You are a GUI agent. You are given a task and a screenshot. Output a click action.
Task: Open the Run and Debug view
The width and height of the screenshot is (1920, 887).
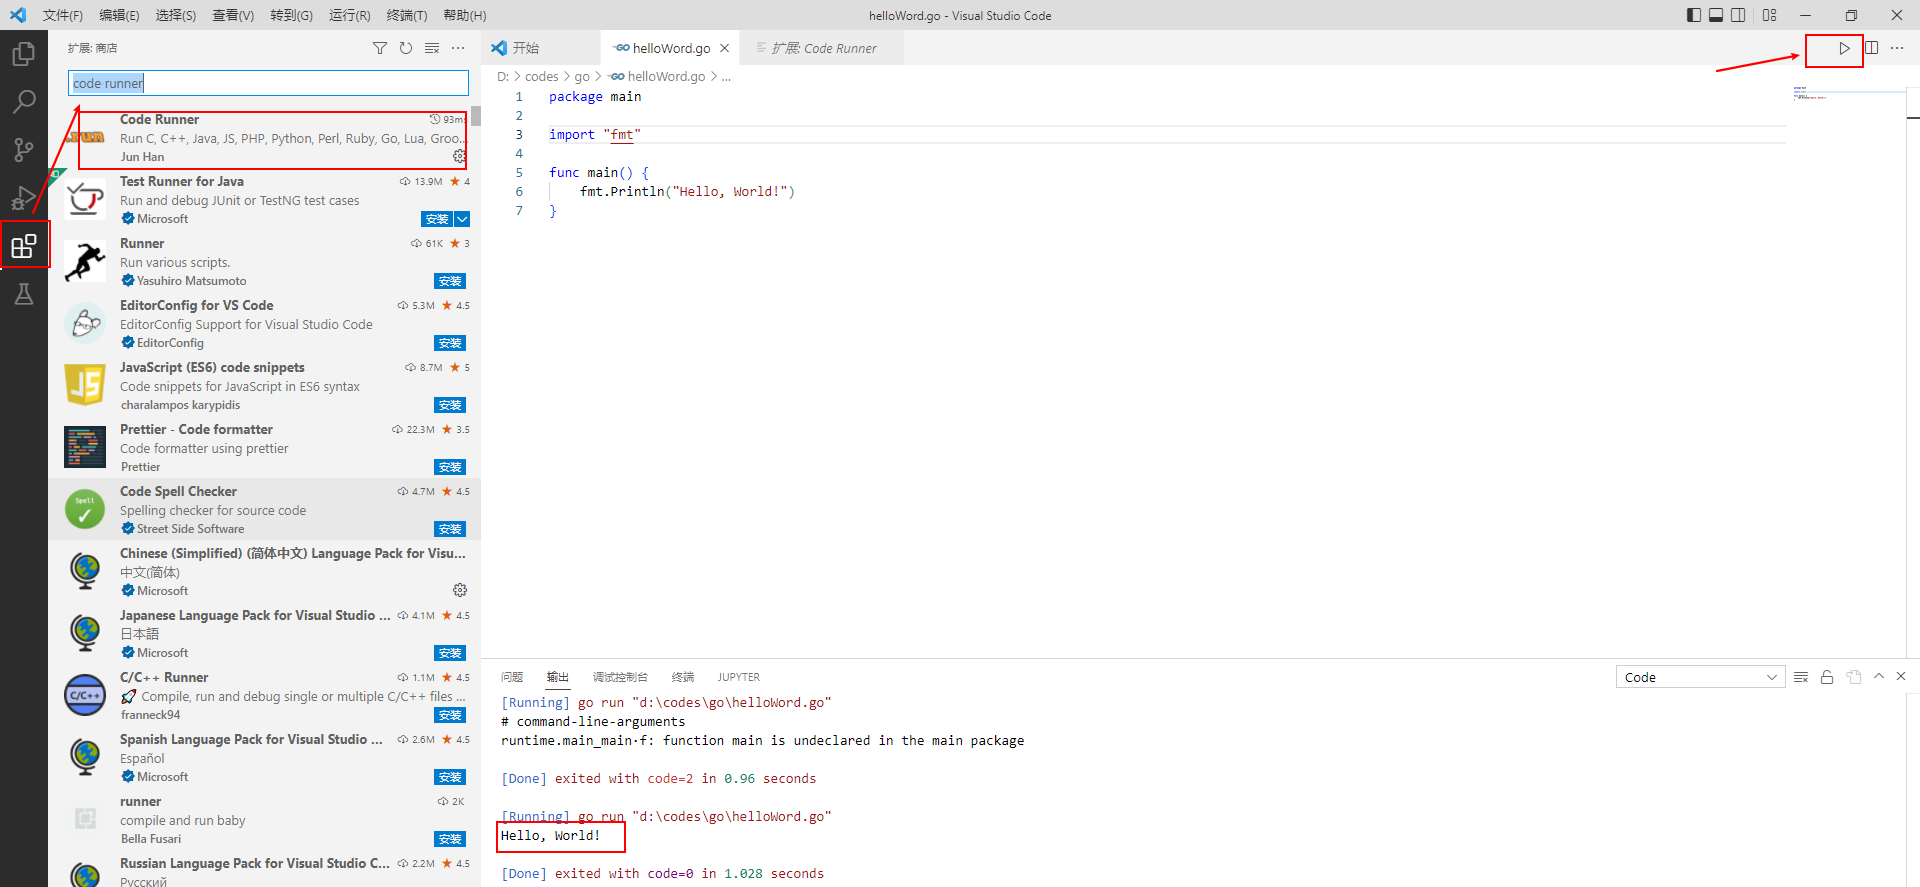coord(24,198)
